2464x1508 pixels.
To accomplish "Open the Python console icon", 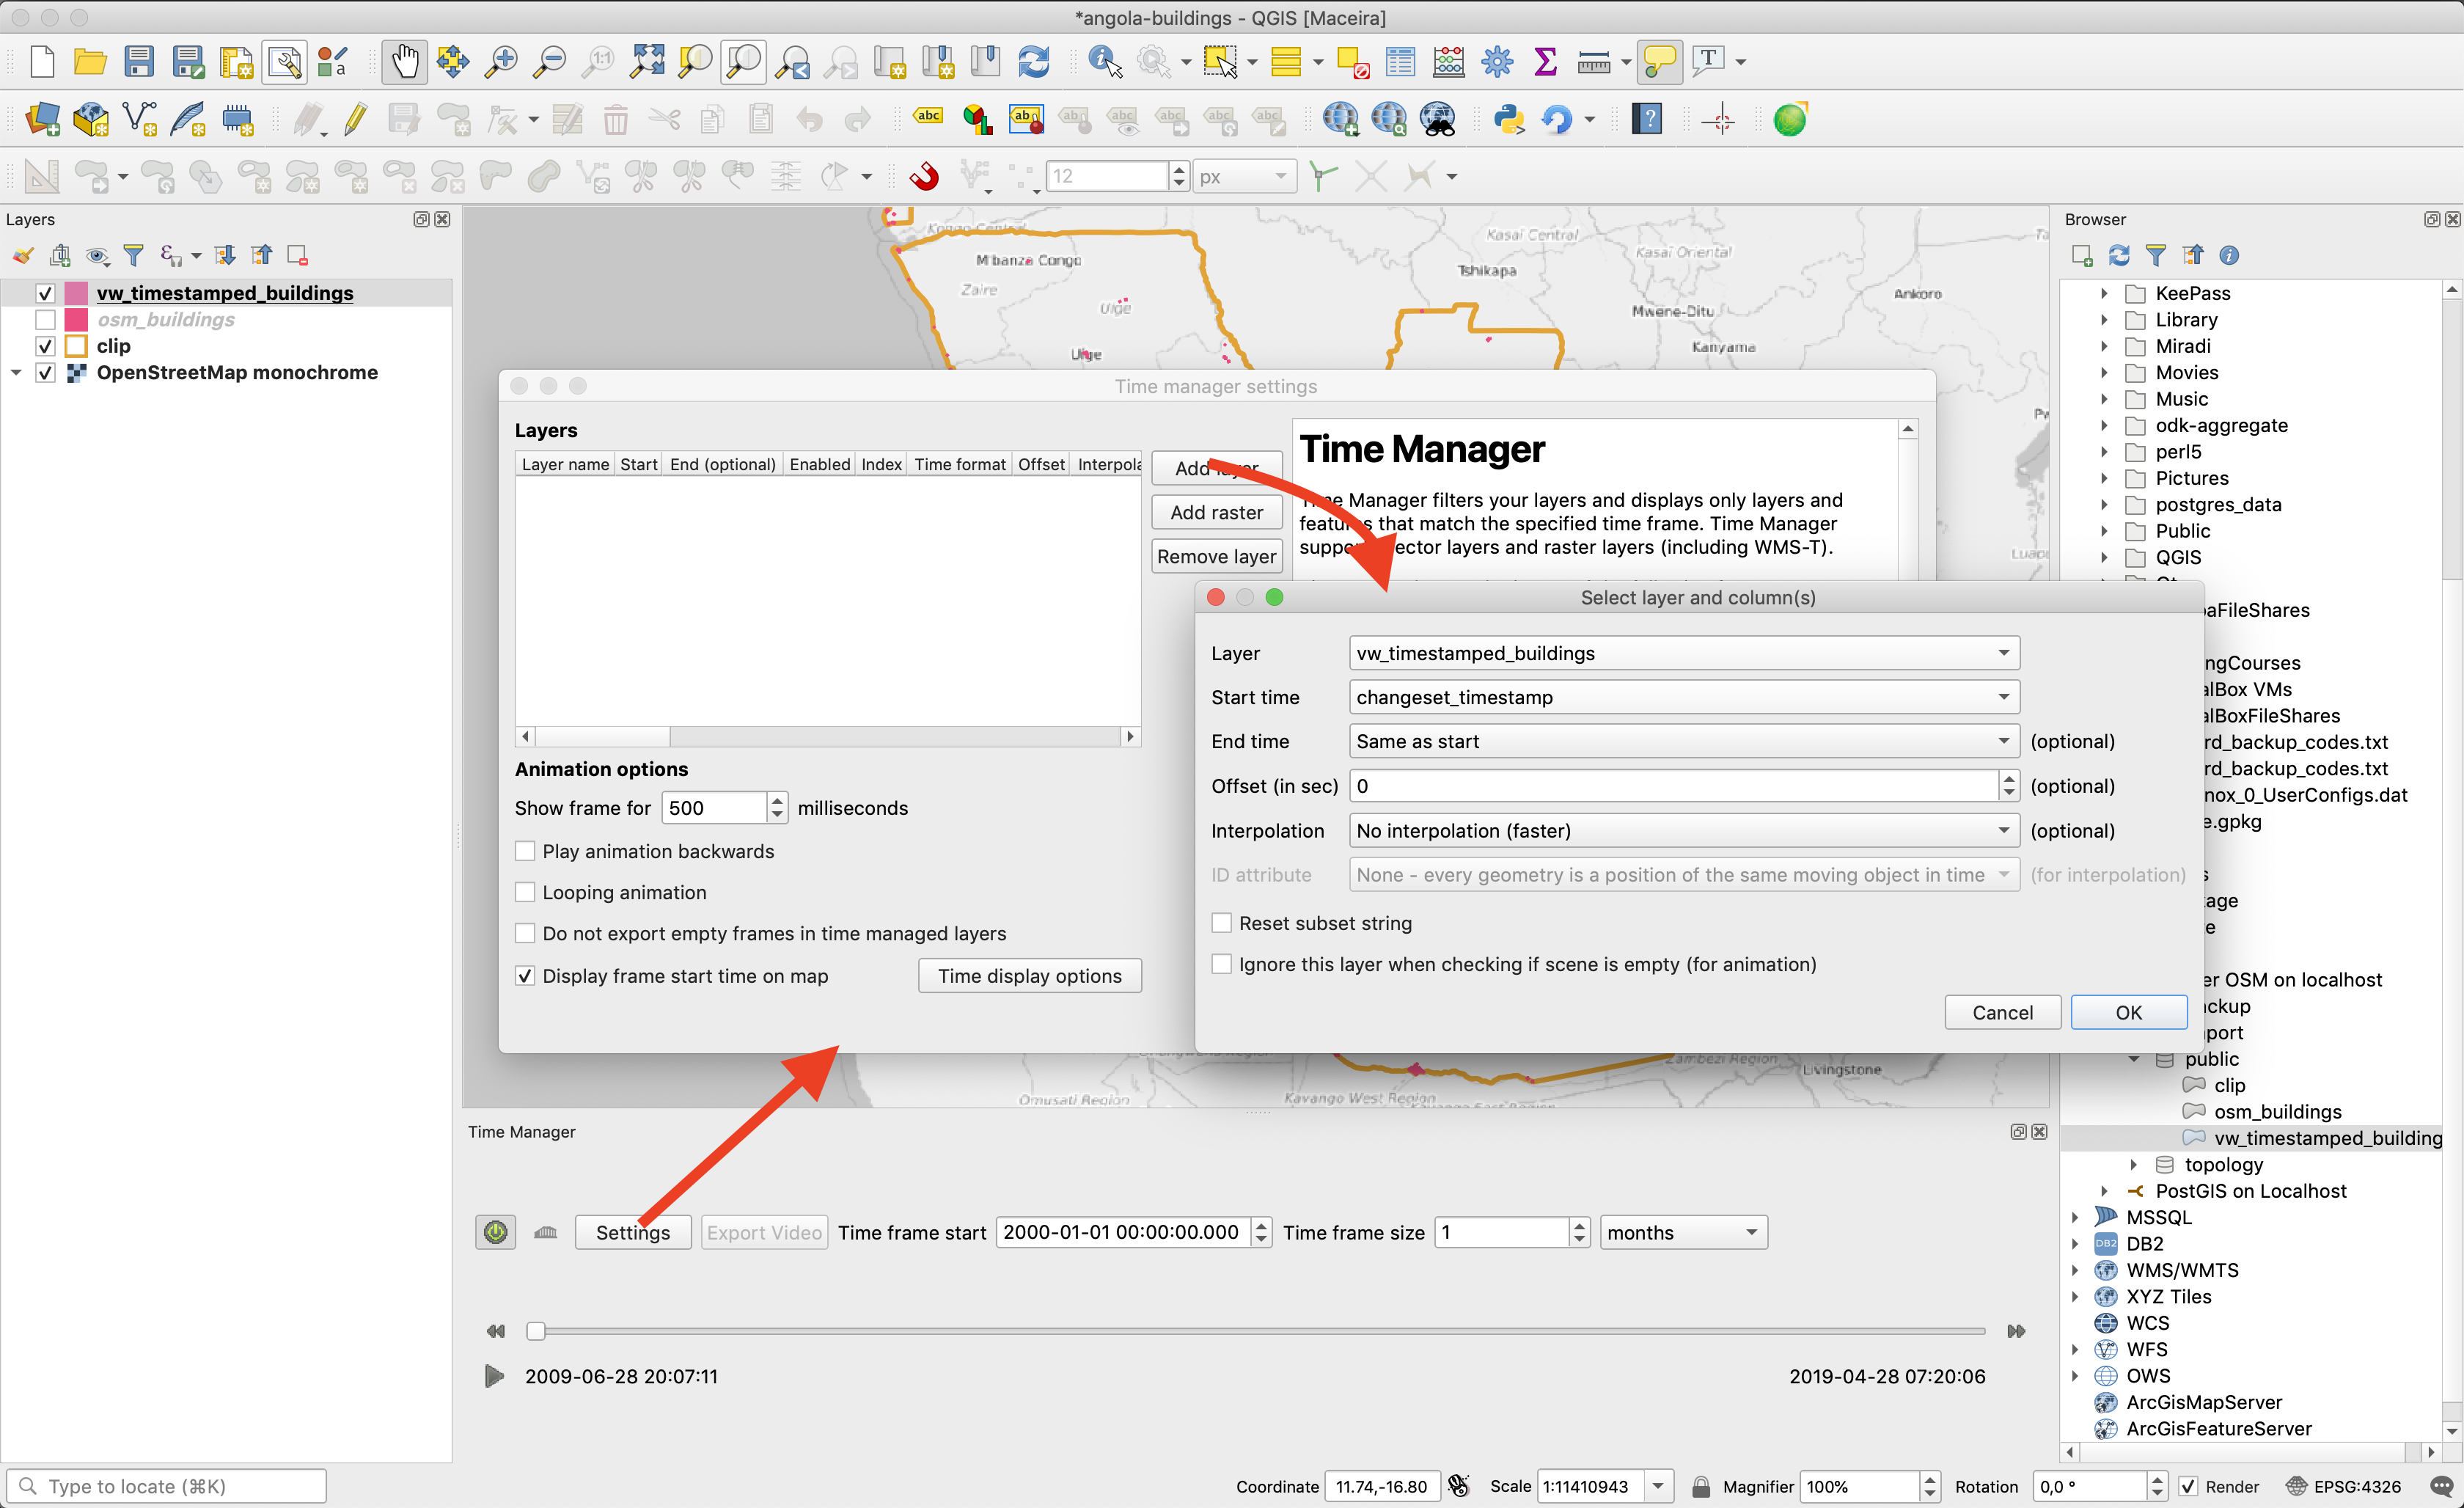I will 1508,120.
